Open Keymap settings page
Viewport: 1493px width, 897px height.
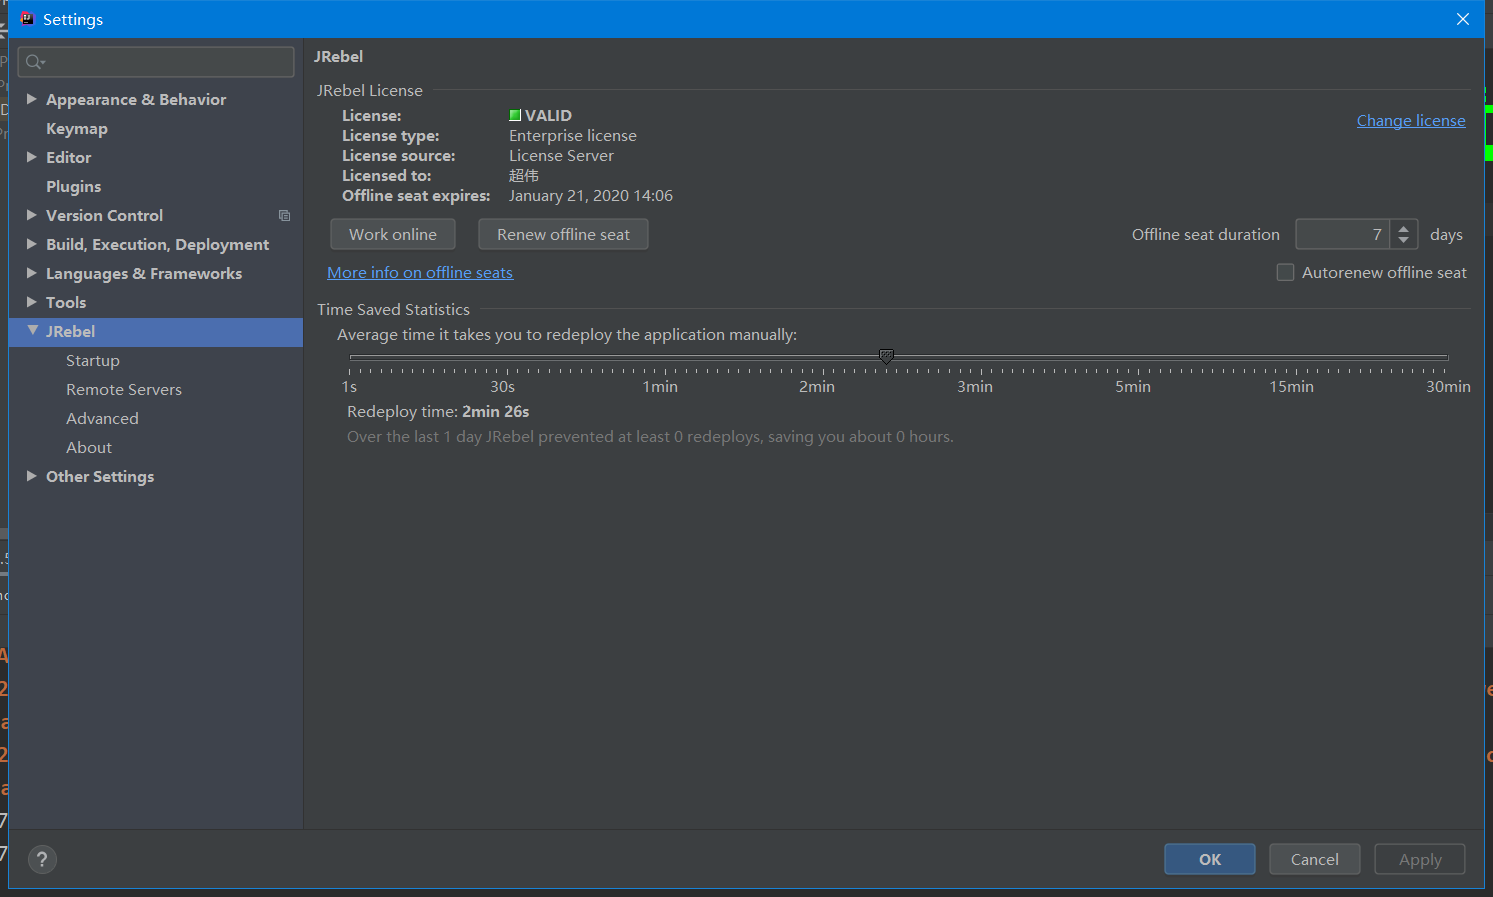coord(76,128)
